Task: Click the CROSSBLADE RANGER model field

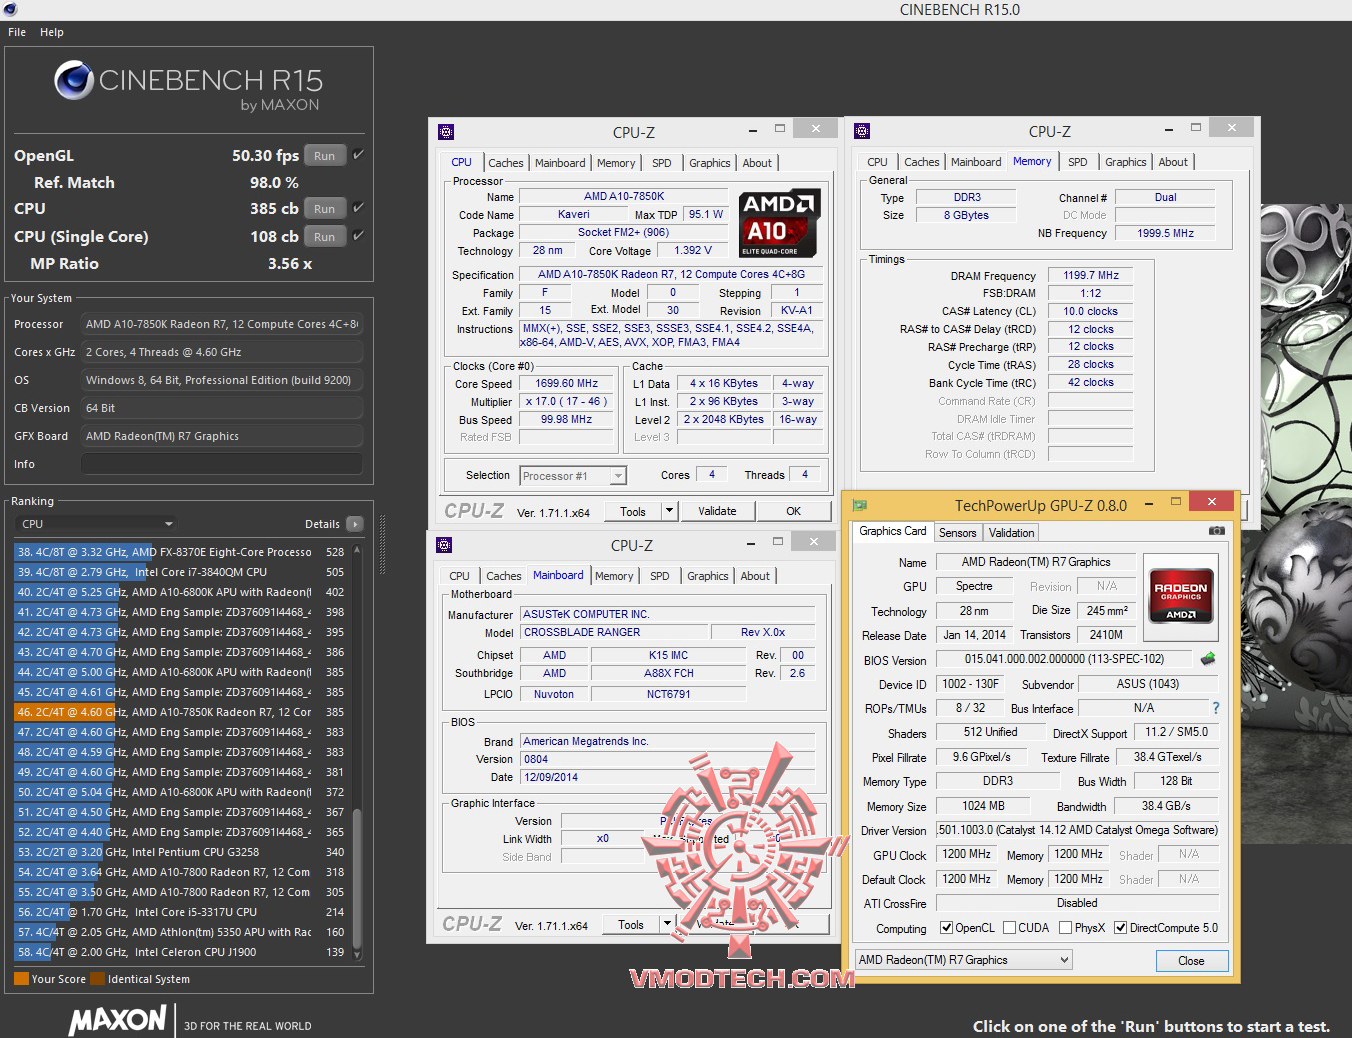Action: (x=613, y=632)
